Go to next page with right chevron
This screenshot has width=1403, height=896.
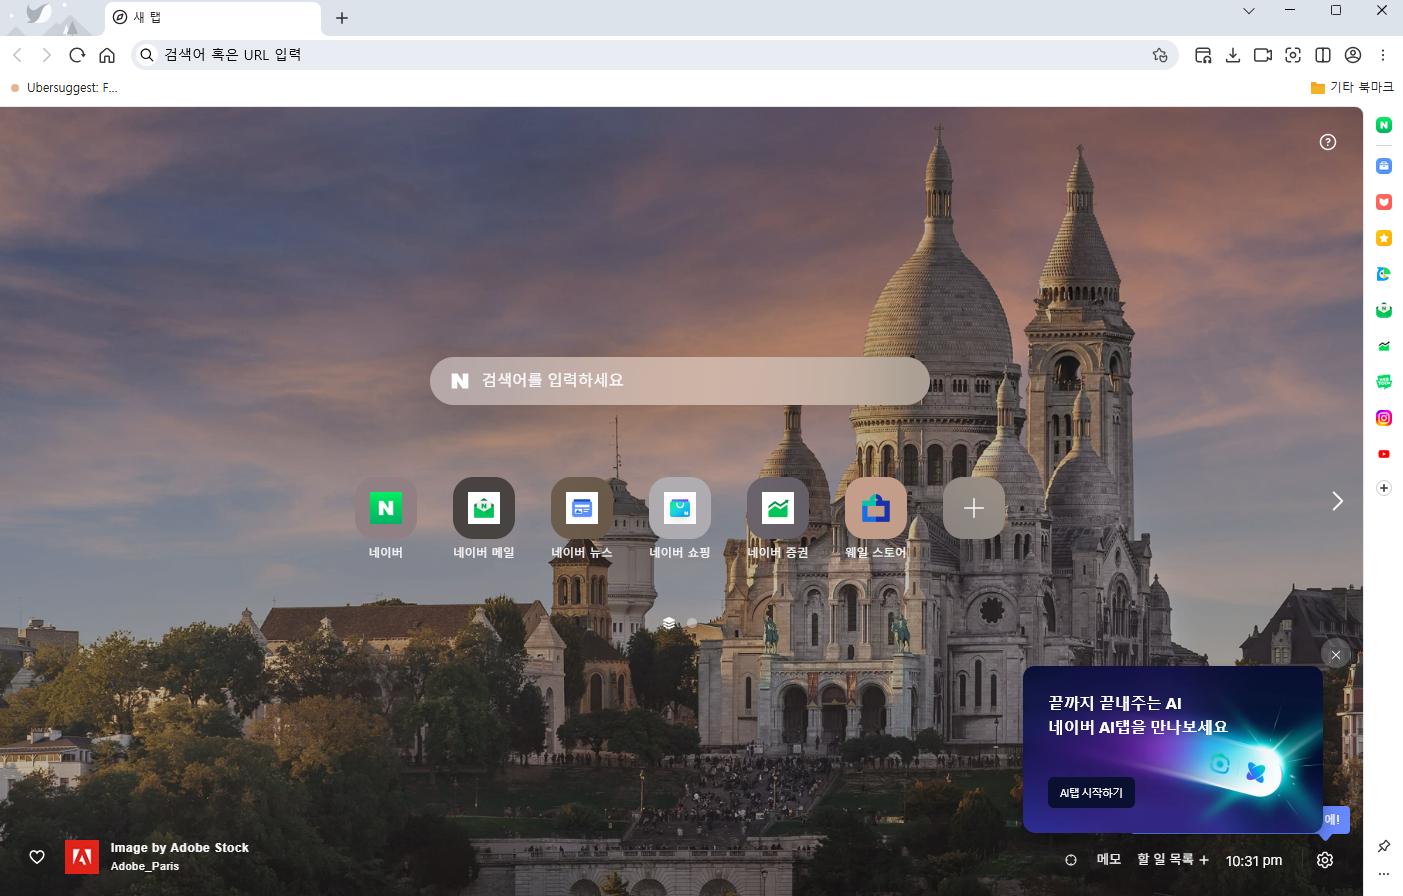click(x=1337, y=501)
